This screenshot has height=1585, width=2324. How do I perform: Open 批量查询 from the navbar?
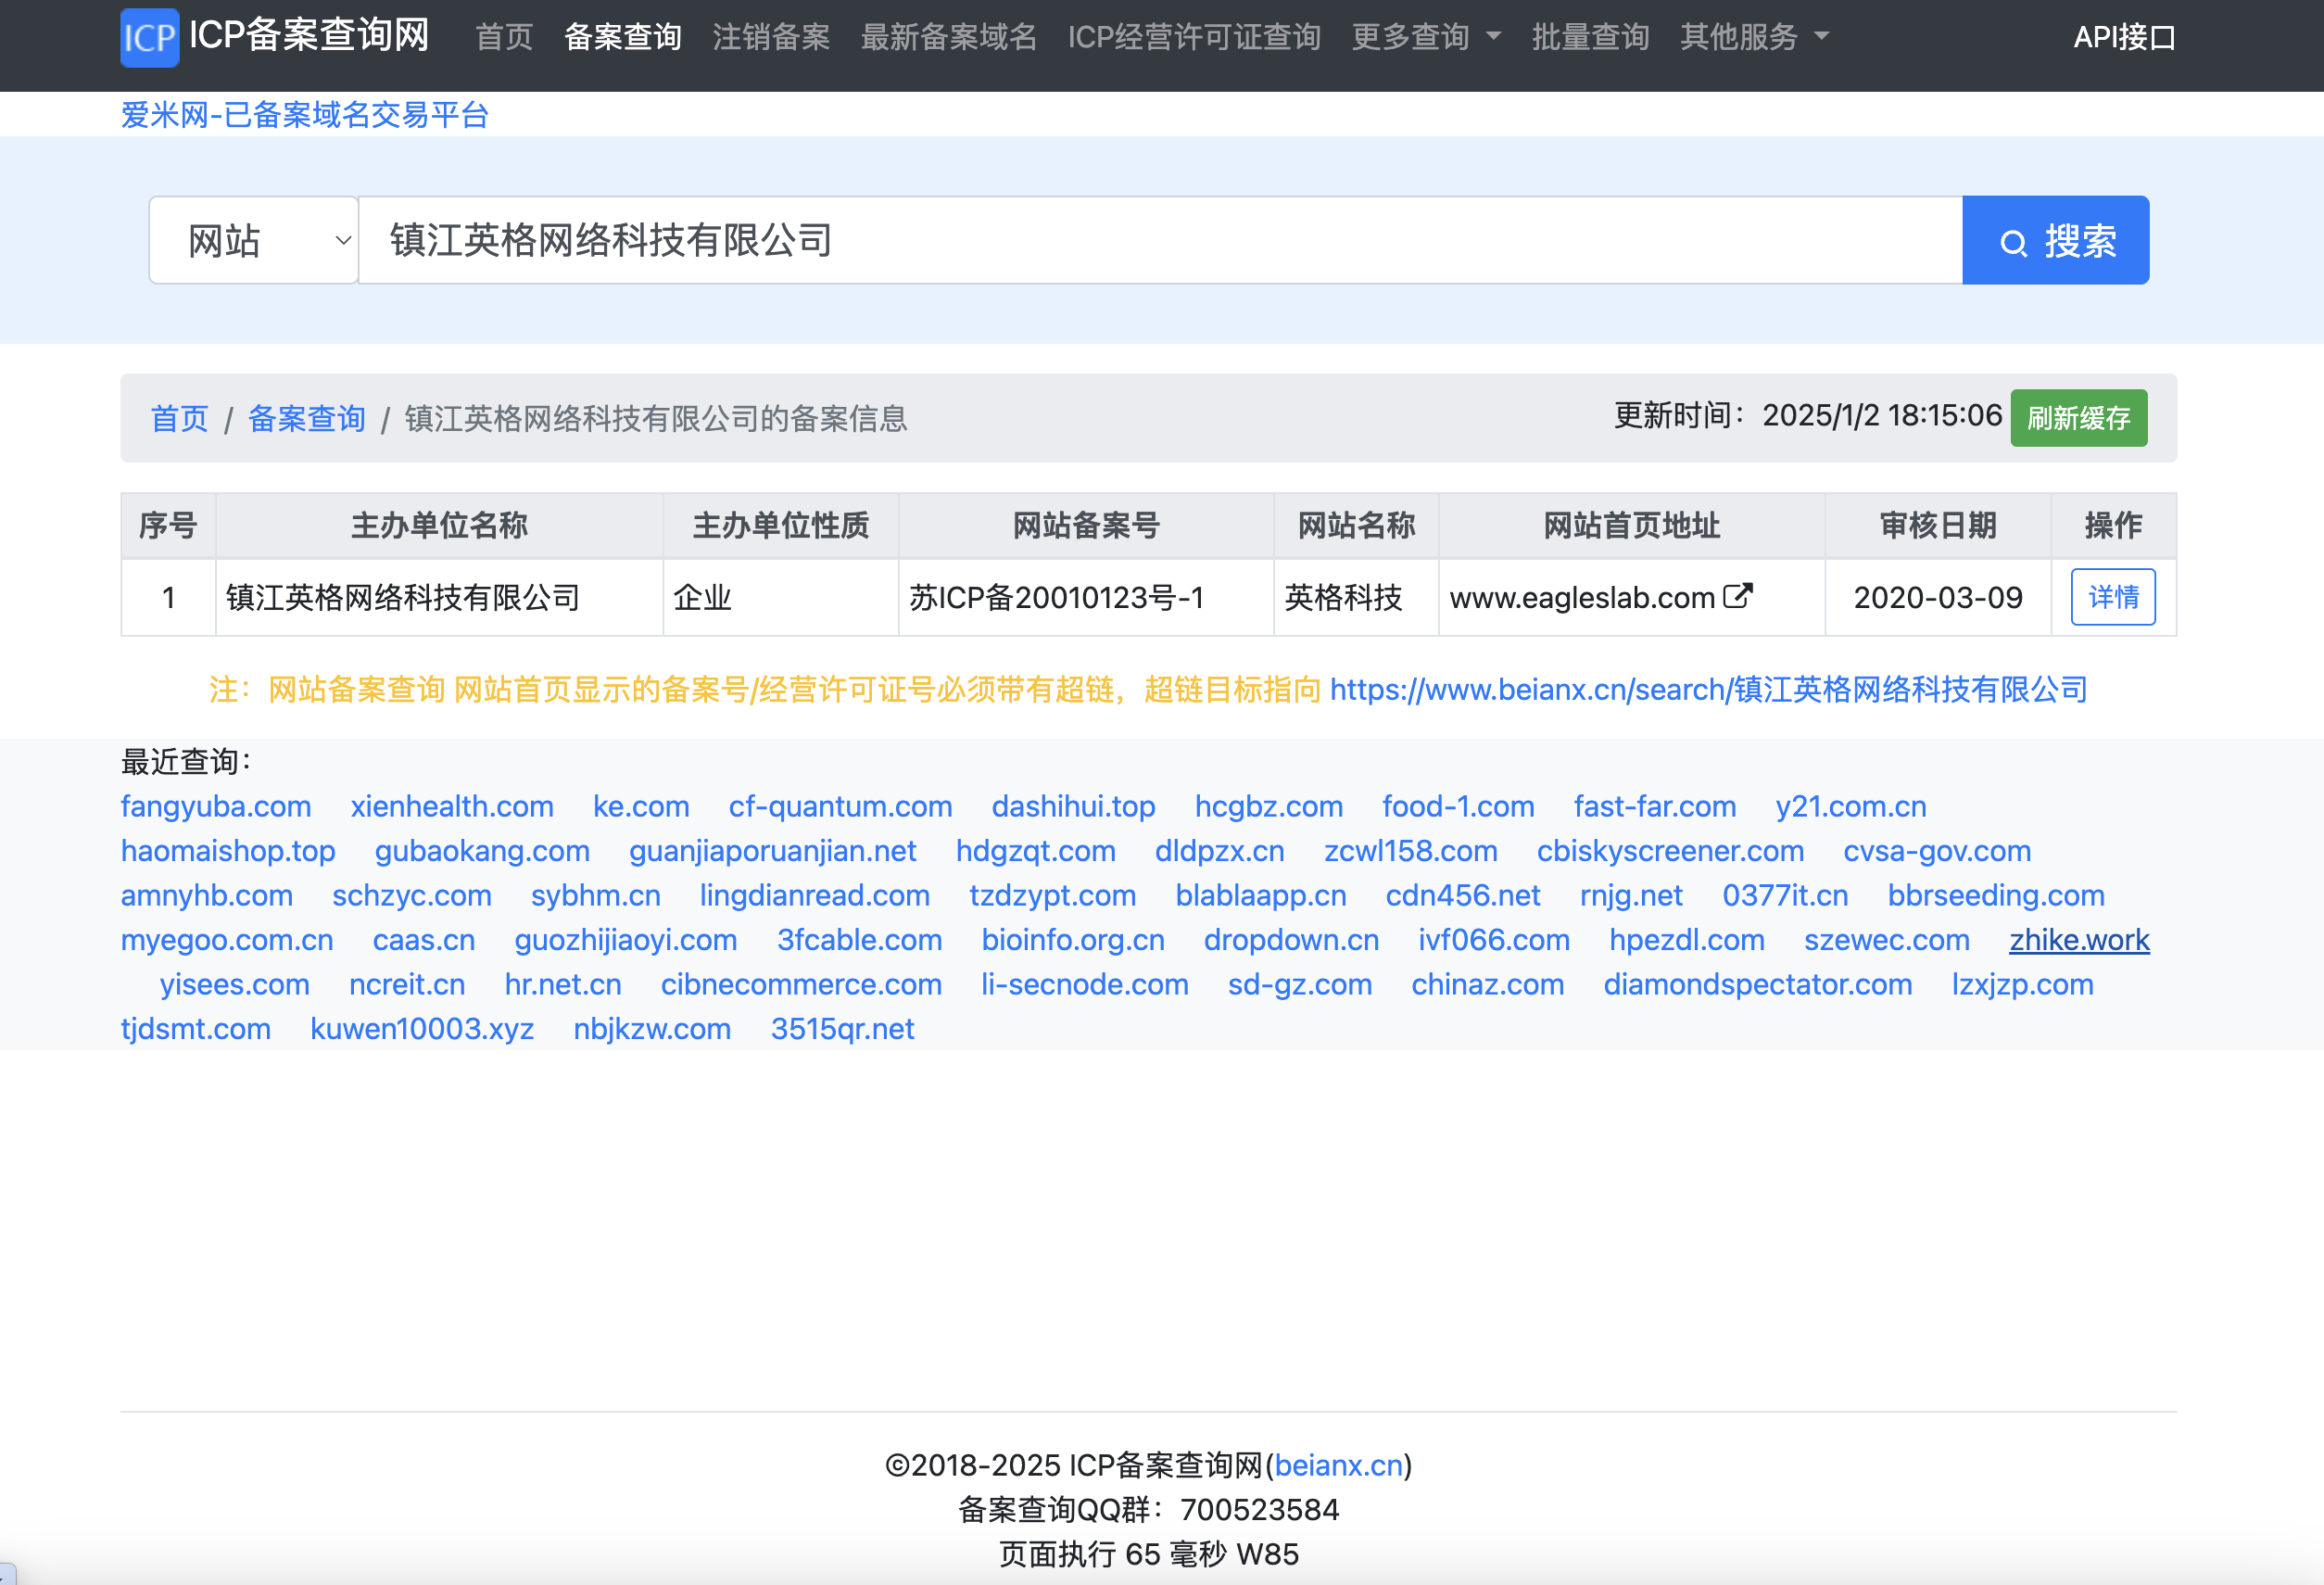click(x=1590, y=37)
